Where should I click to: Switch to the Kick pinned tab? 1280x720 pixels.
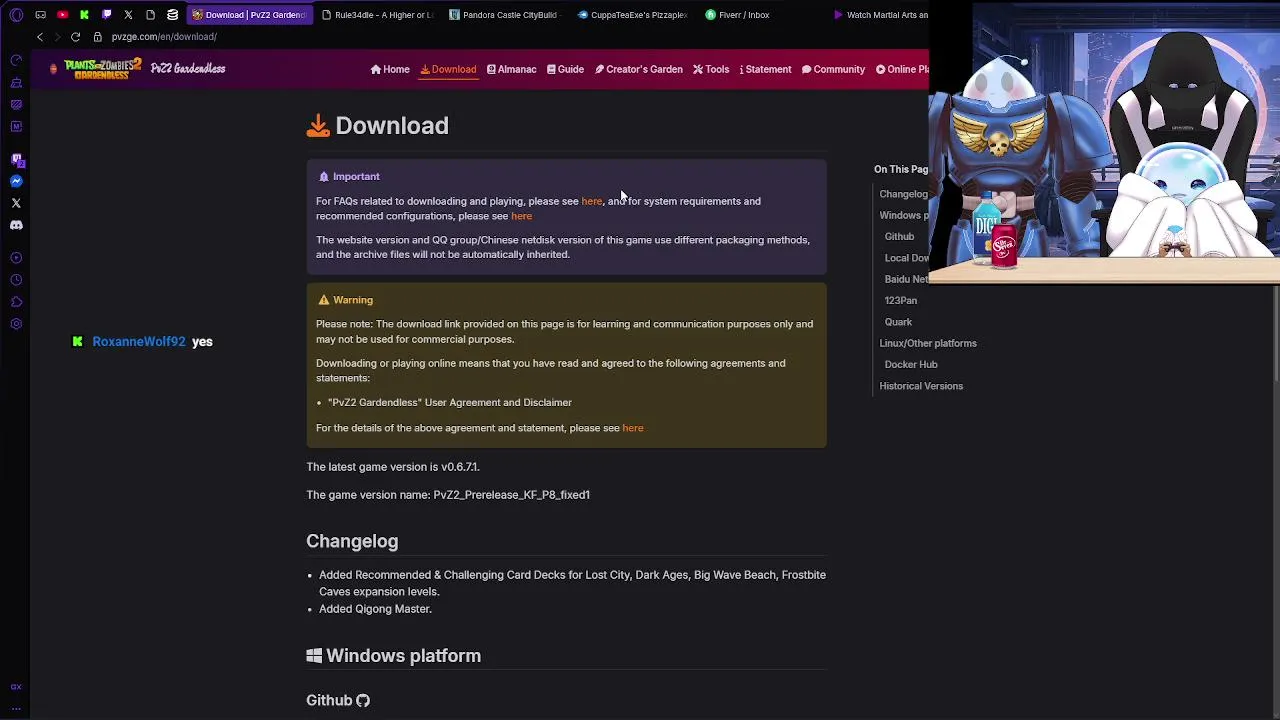pyautogui.click(x=84, y=15)
